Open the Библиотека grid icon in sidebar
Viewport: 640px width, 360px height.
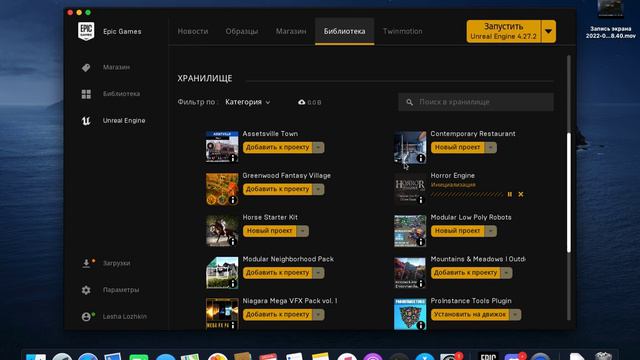[x=86, y=94]
